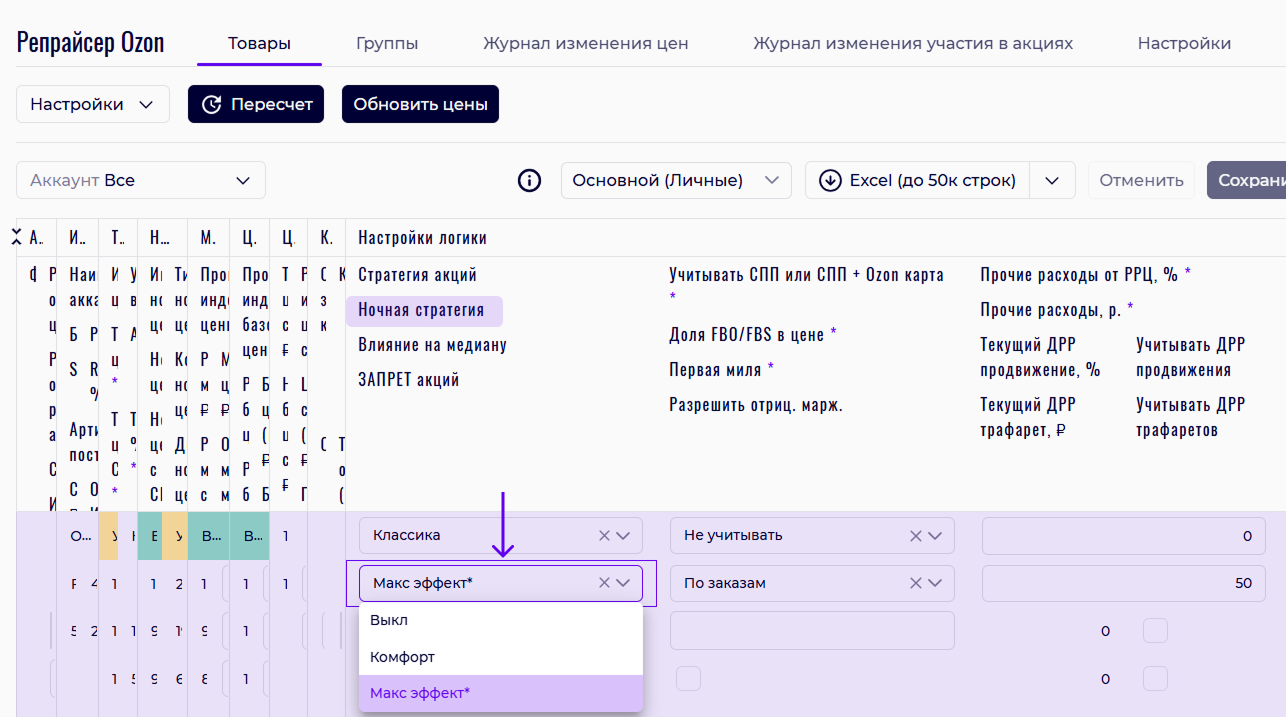
Task: Clear the По заказам selection with X
Action: 915,583
